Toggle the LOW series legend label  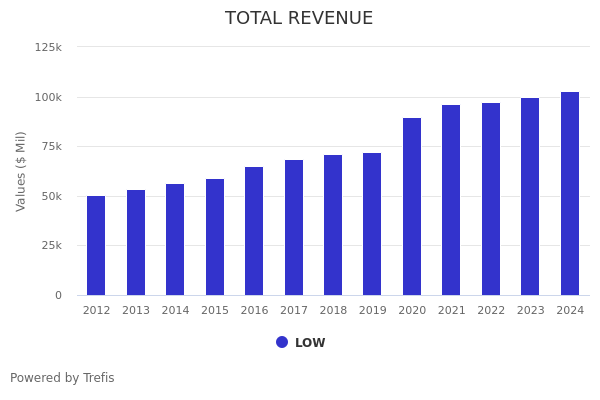point(310,343)
